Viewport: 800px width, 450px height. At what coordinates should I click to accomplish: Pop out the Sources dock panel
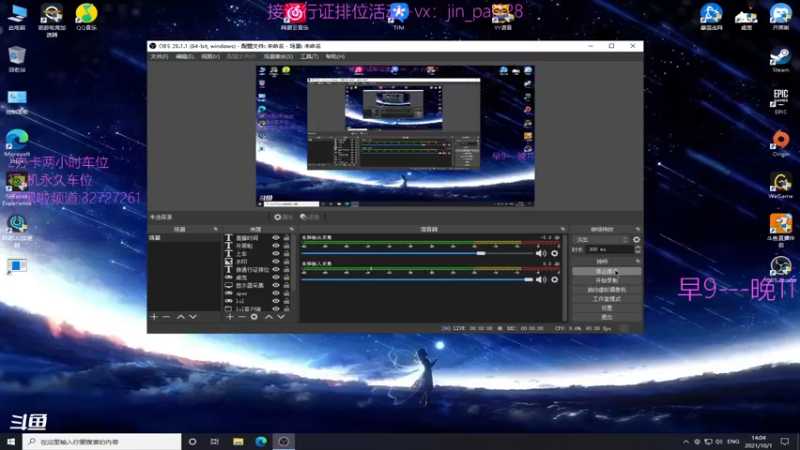(x=292, y=229)
